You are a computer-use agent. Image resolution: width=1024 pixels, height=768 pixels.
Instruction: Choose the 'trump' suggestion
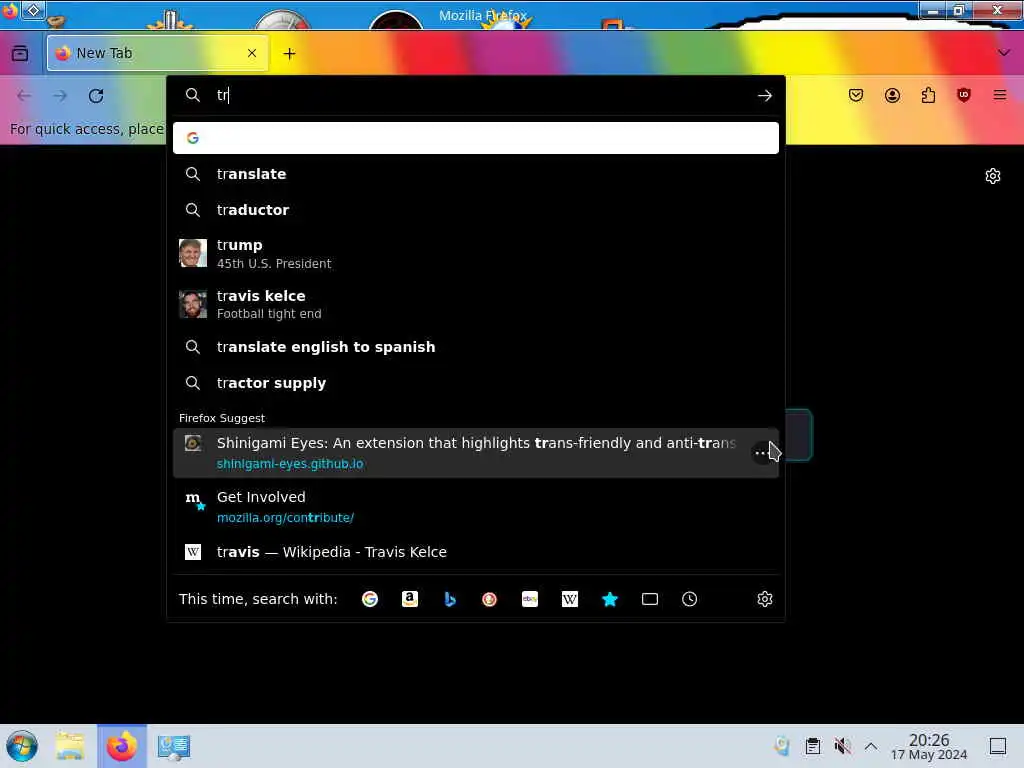click(475, 253)
